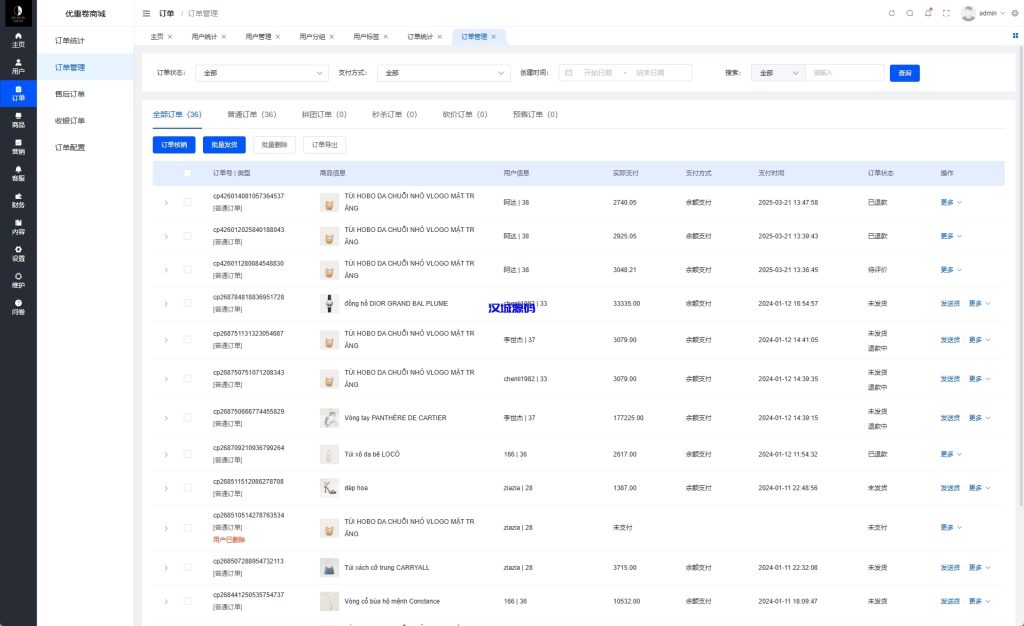Tick the checkbox for order cp268784818836951728
This screenshot has width=1024, height=626.
click(x=186, y=304)
